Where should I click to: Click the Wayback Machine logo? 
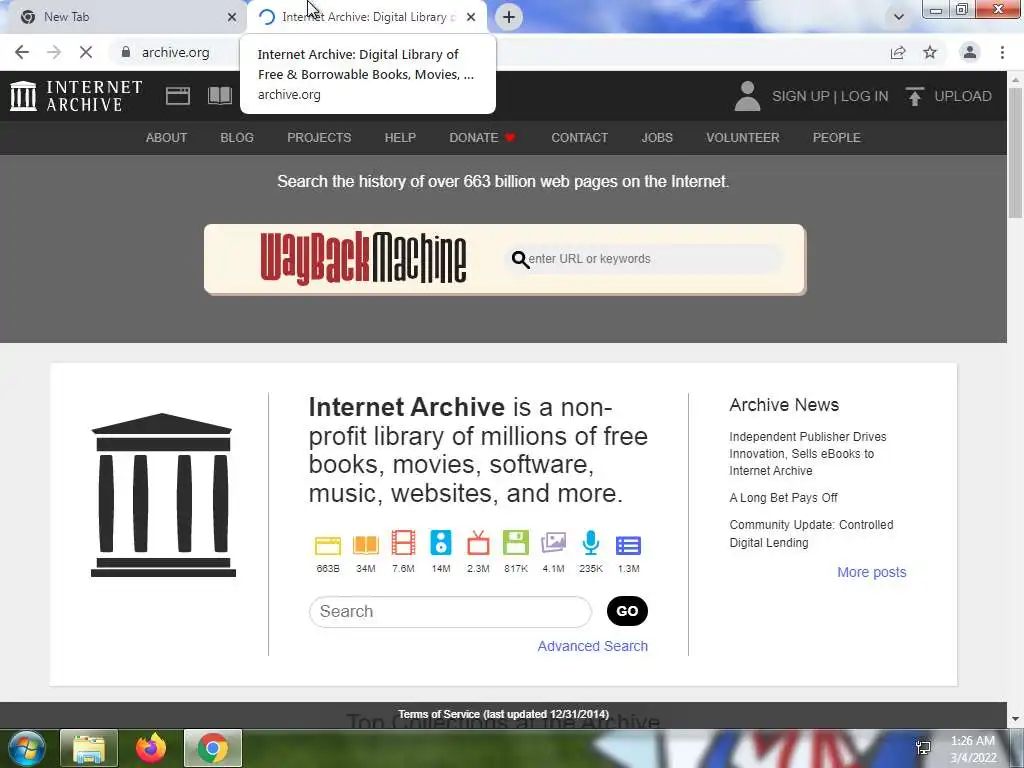click(363, 258)
